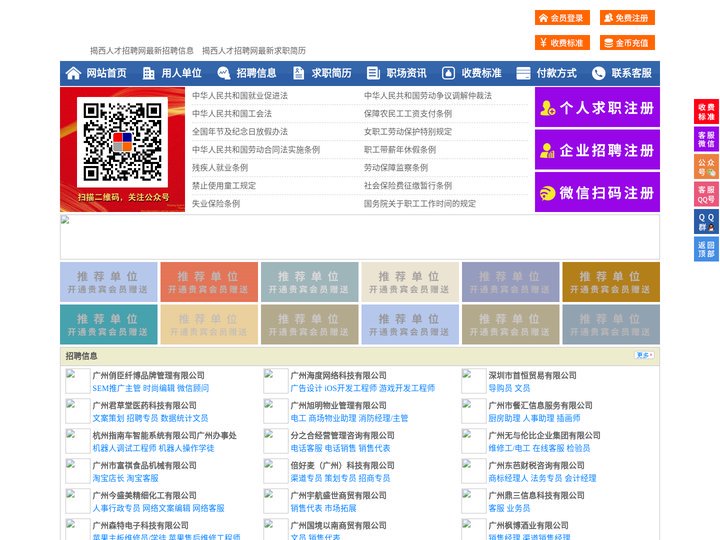
Task: Open 失业保险条例 link
Action: (x=216, y=203)
